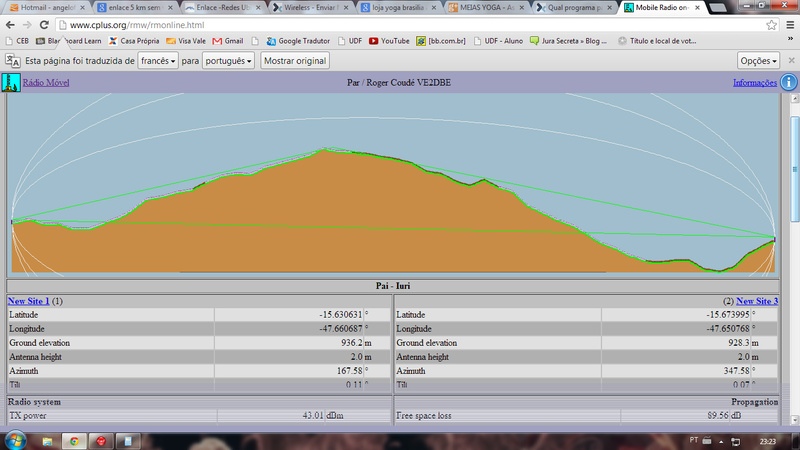Screen dimensions: 800x450
Task: Select the -15.673995 latitude value
Action: 728,315
